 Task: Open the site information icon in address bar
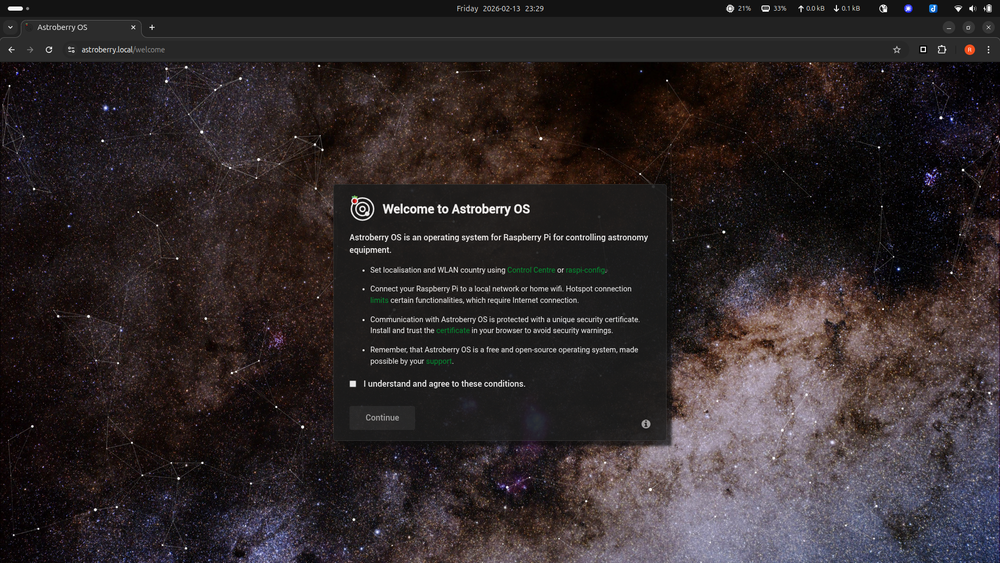point(71,49)
